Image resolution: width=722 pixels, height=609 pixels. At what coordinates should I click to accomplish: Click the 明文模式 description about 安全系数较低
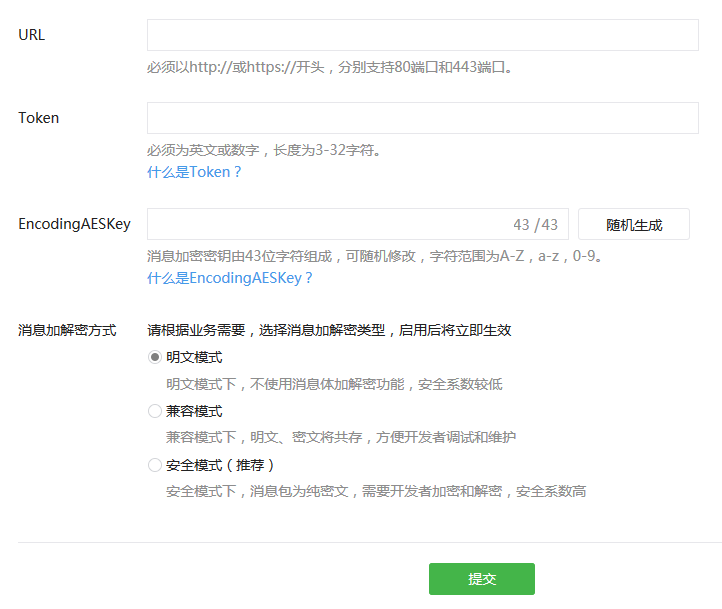click(334, 384)
